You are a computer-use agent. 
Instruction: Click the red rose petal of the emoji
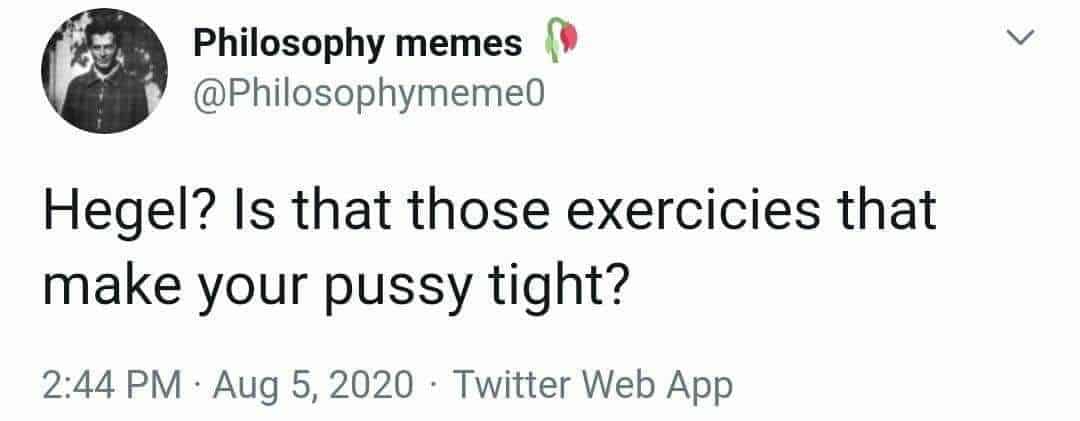coord(568,37)
